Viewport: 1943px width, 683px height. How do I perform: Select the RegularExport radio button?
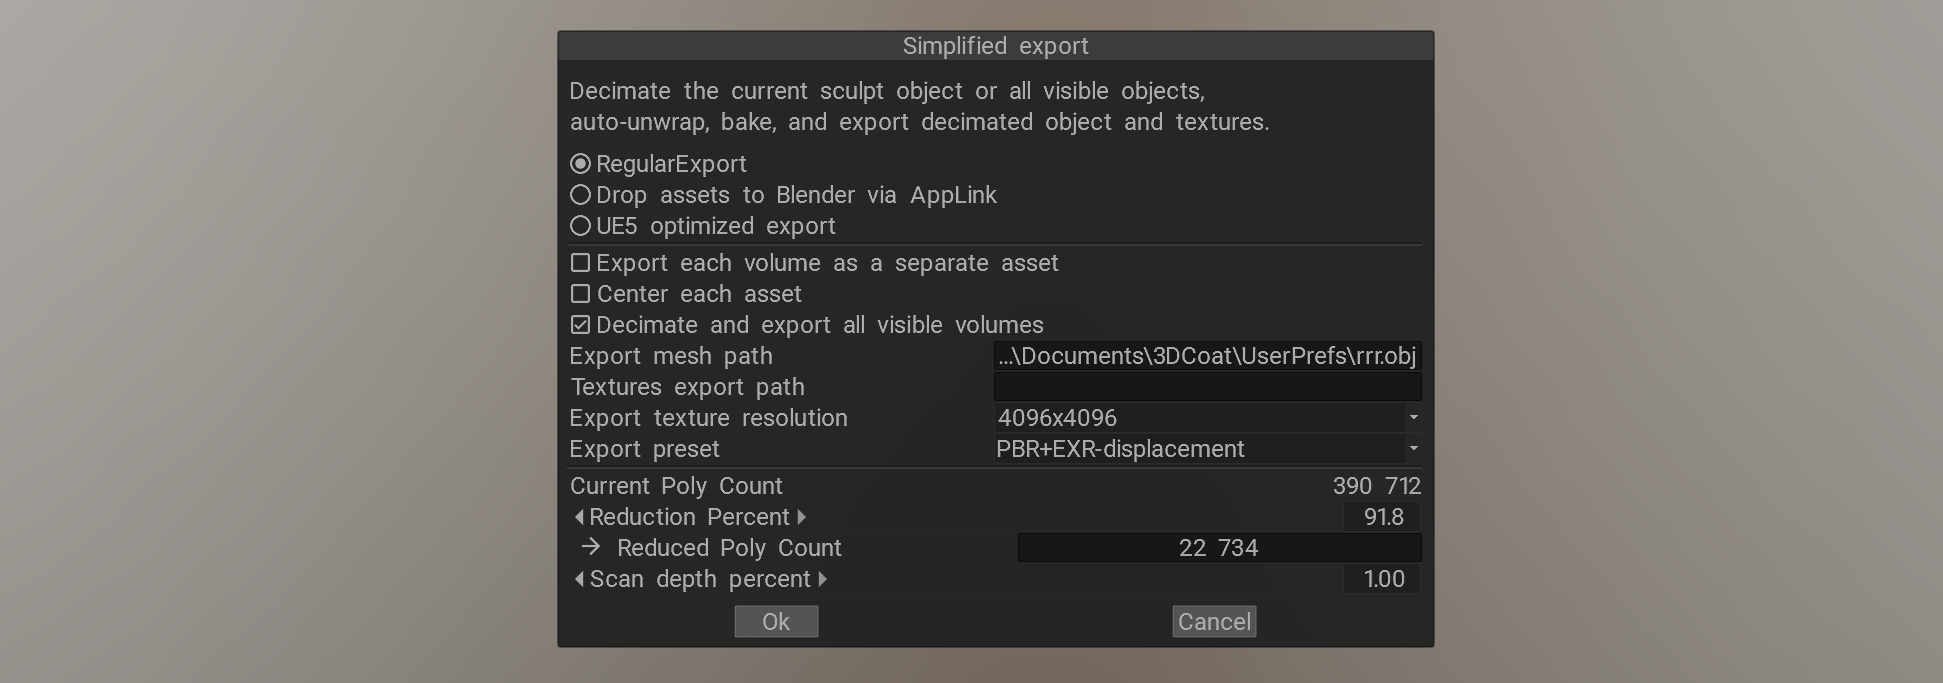[x=581, y=163]
